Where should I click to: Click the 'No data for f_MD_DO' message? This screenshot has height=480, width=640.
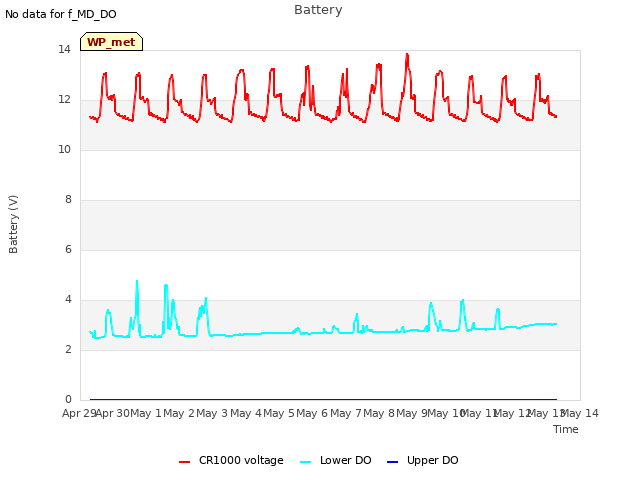tap(61, 14)
